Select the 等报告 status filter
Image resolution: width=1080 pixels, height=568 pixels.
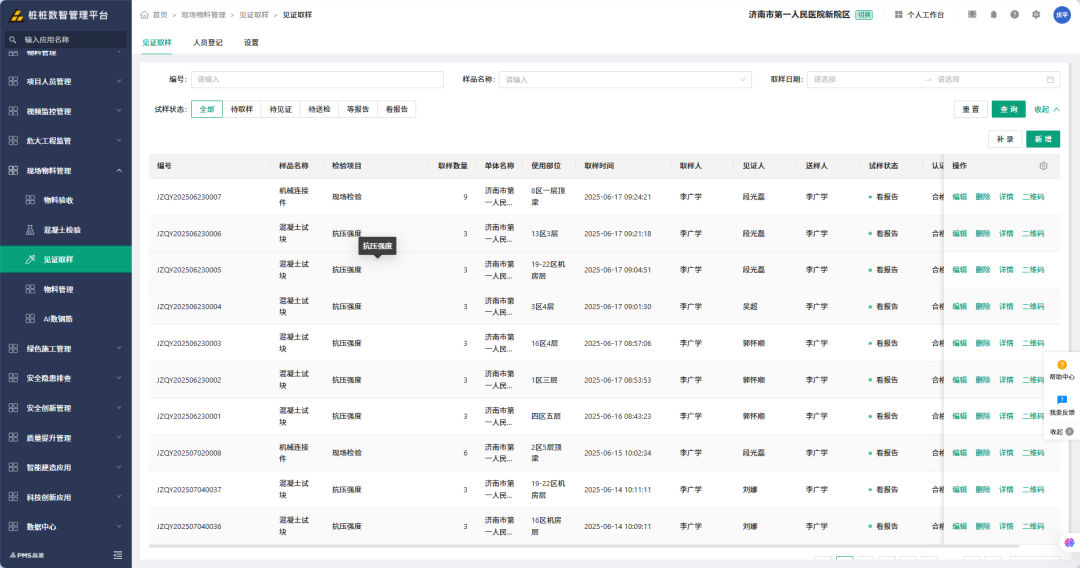click(x=358, y=109)
